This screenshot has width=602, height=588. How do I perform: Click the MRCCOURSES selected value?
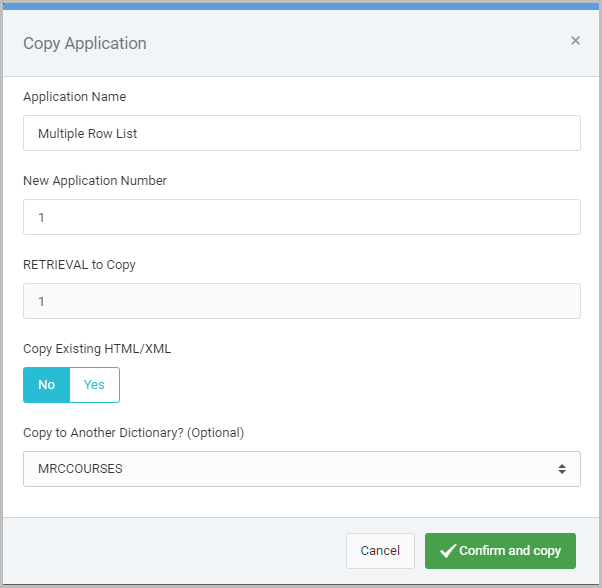coord(80,469)
